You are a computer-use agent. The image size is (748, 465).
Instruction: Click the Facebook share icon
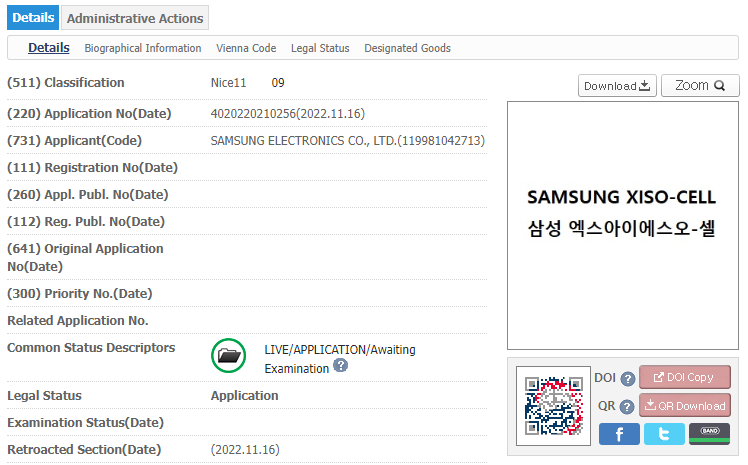pyautogui.click(x=619, y=434)
